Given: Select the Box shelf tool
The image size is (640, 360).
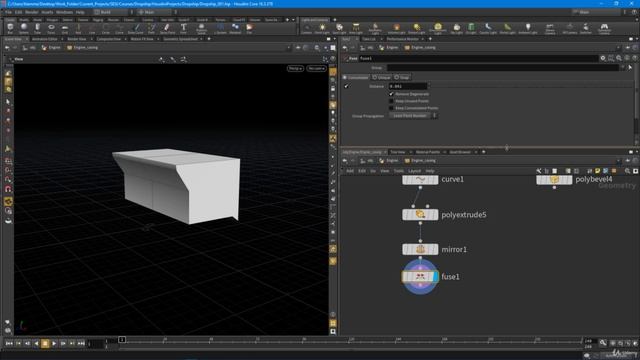Looking at the screenshot, I should (x=10, y=28).
